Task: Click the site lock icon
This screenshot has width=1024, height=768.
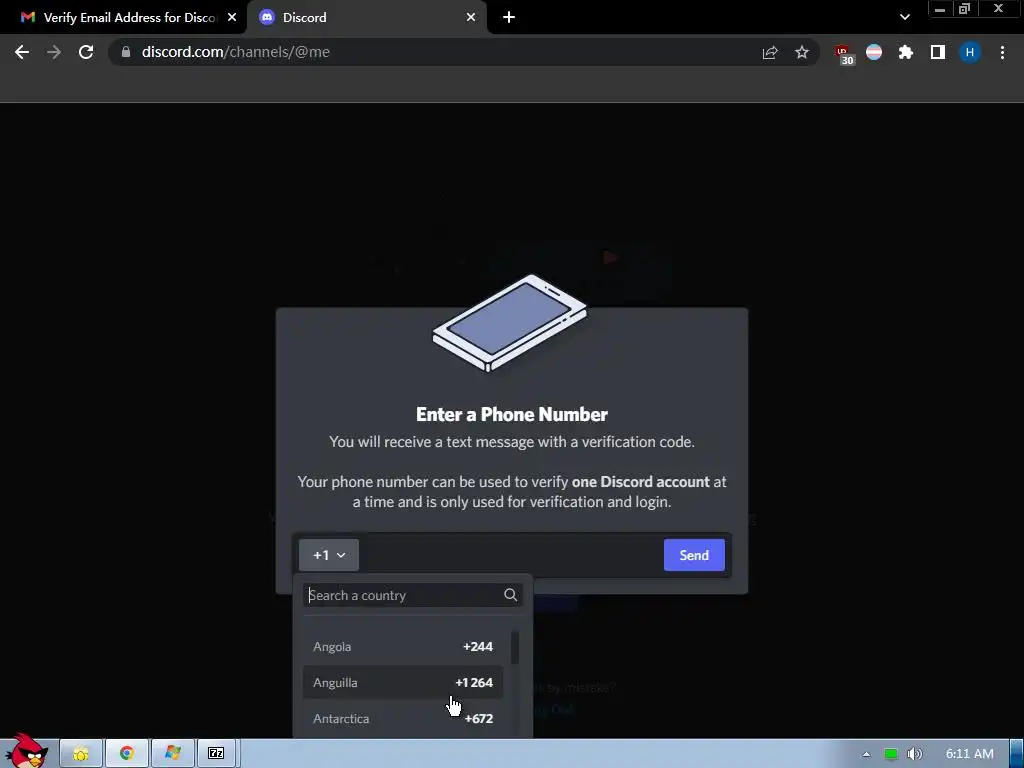Action: (126, 52)
